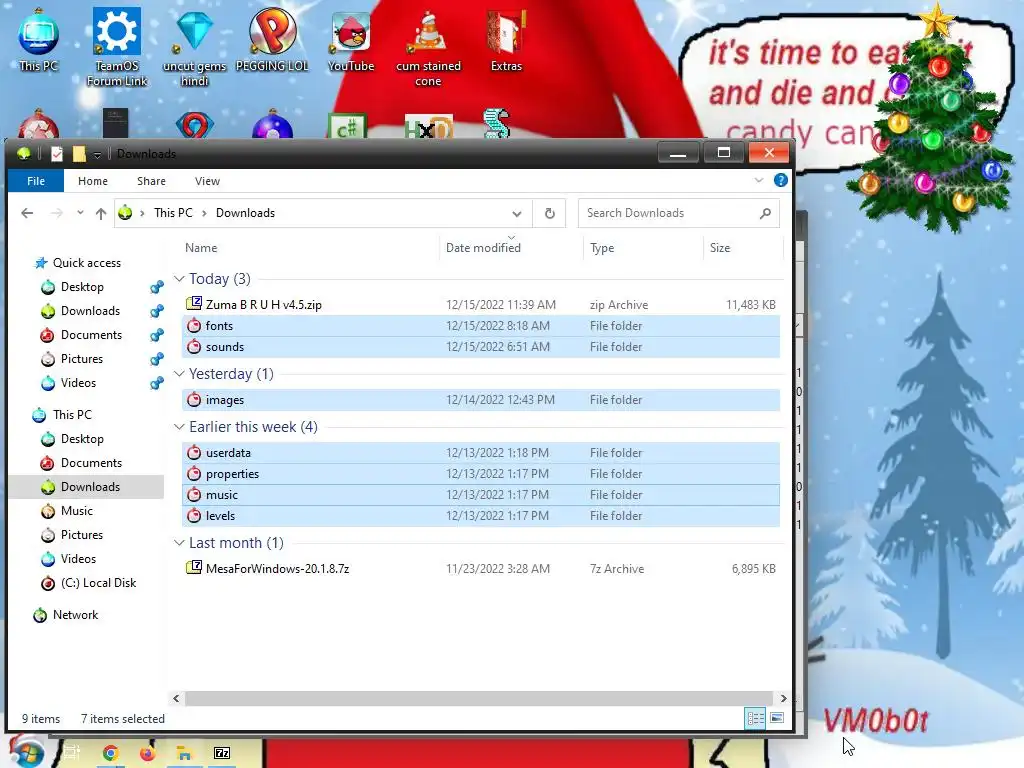This screenshot has width=1024, height=768.
Task: Click the Start button
Action: pyautogui.click(x=27, y=752)
